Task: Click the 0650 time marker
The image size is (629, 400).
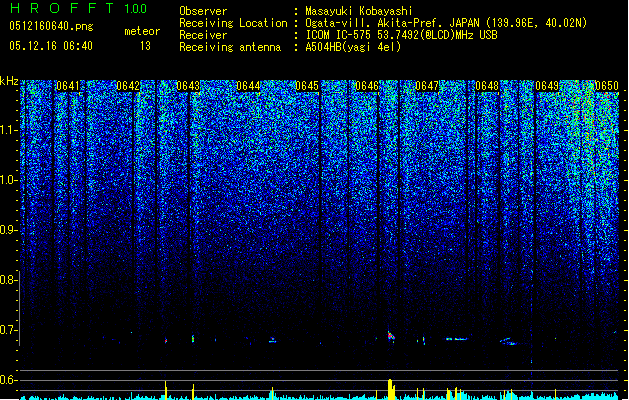Action: point(607,86)
